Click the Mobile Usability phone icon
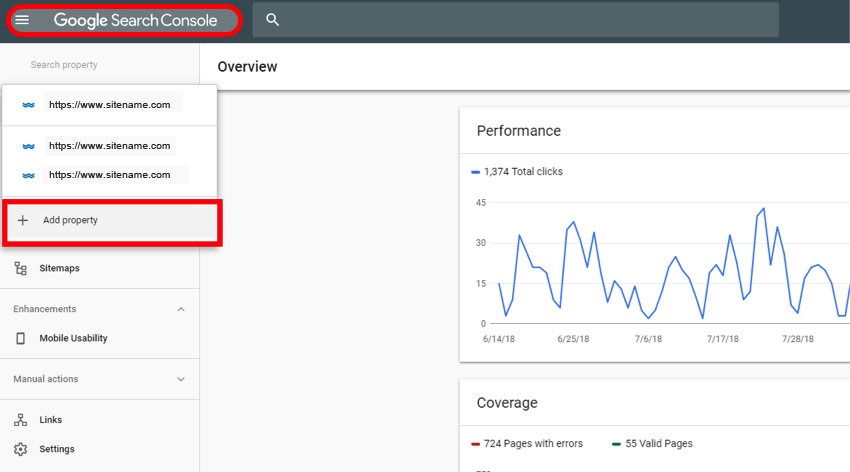The width and height of the screenshot is (850, 472). pyautogui.click(x=21, y=338)
